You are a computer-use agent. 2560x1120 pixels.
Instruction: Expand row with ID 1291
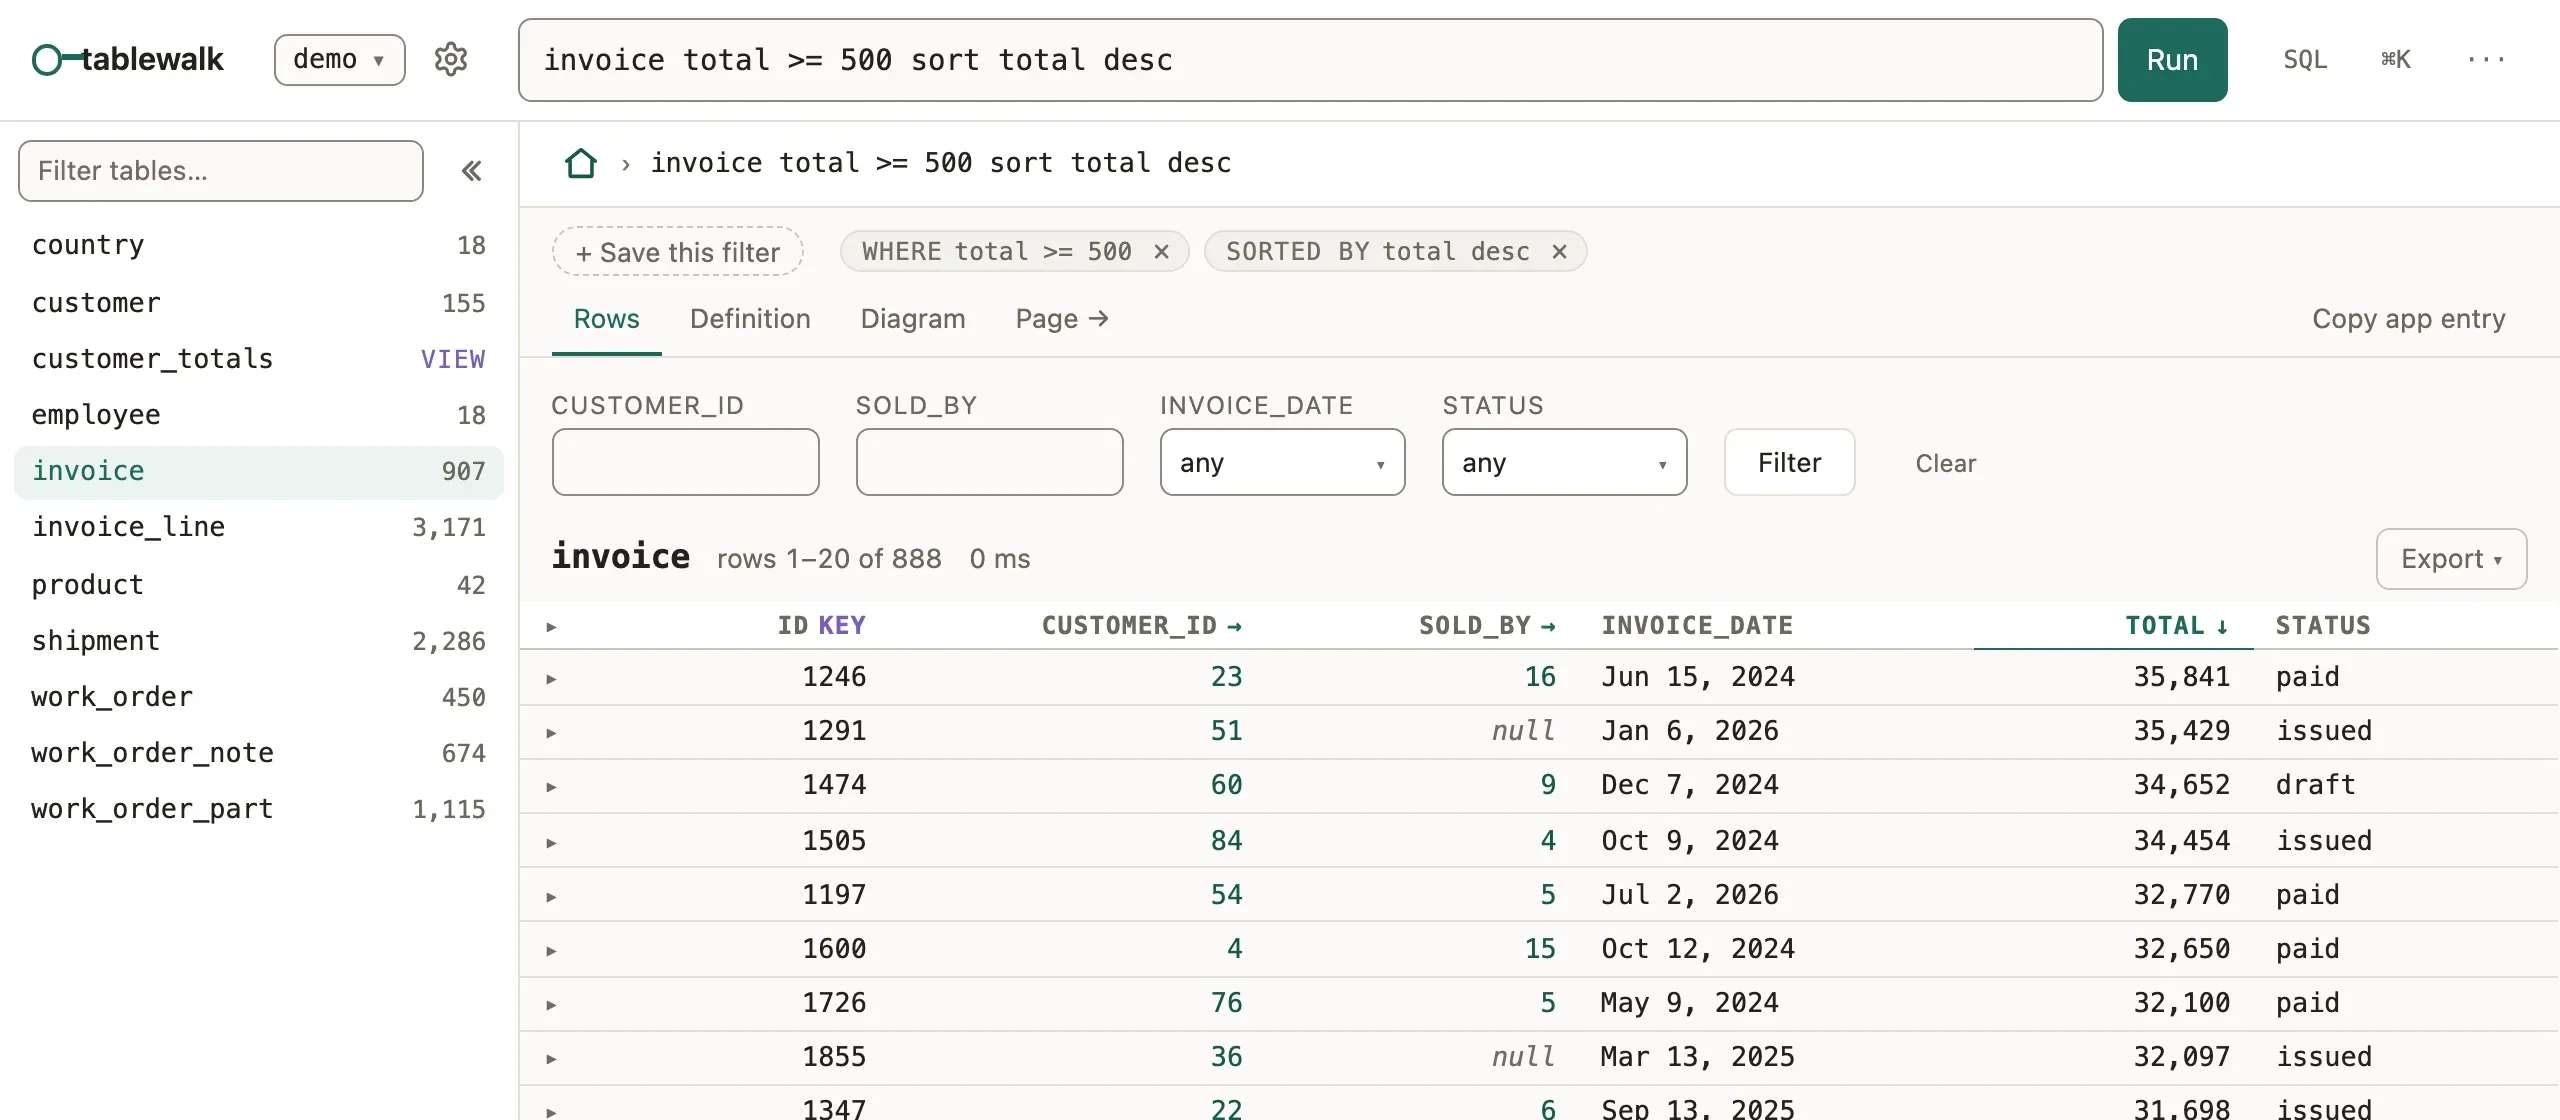pos(551,732)
